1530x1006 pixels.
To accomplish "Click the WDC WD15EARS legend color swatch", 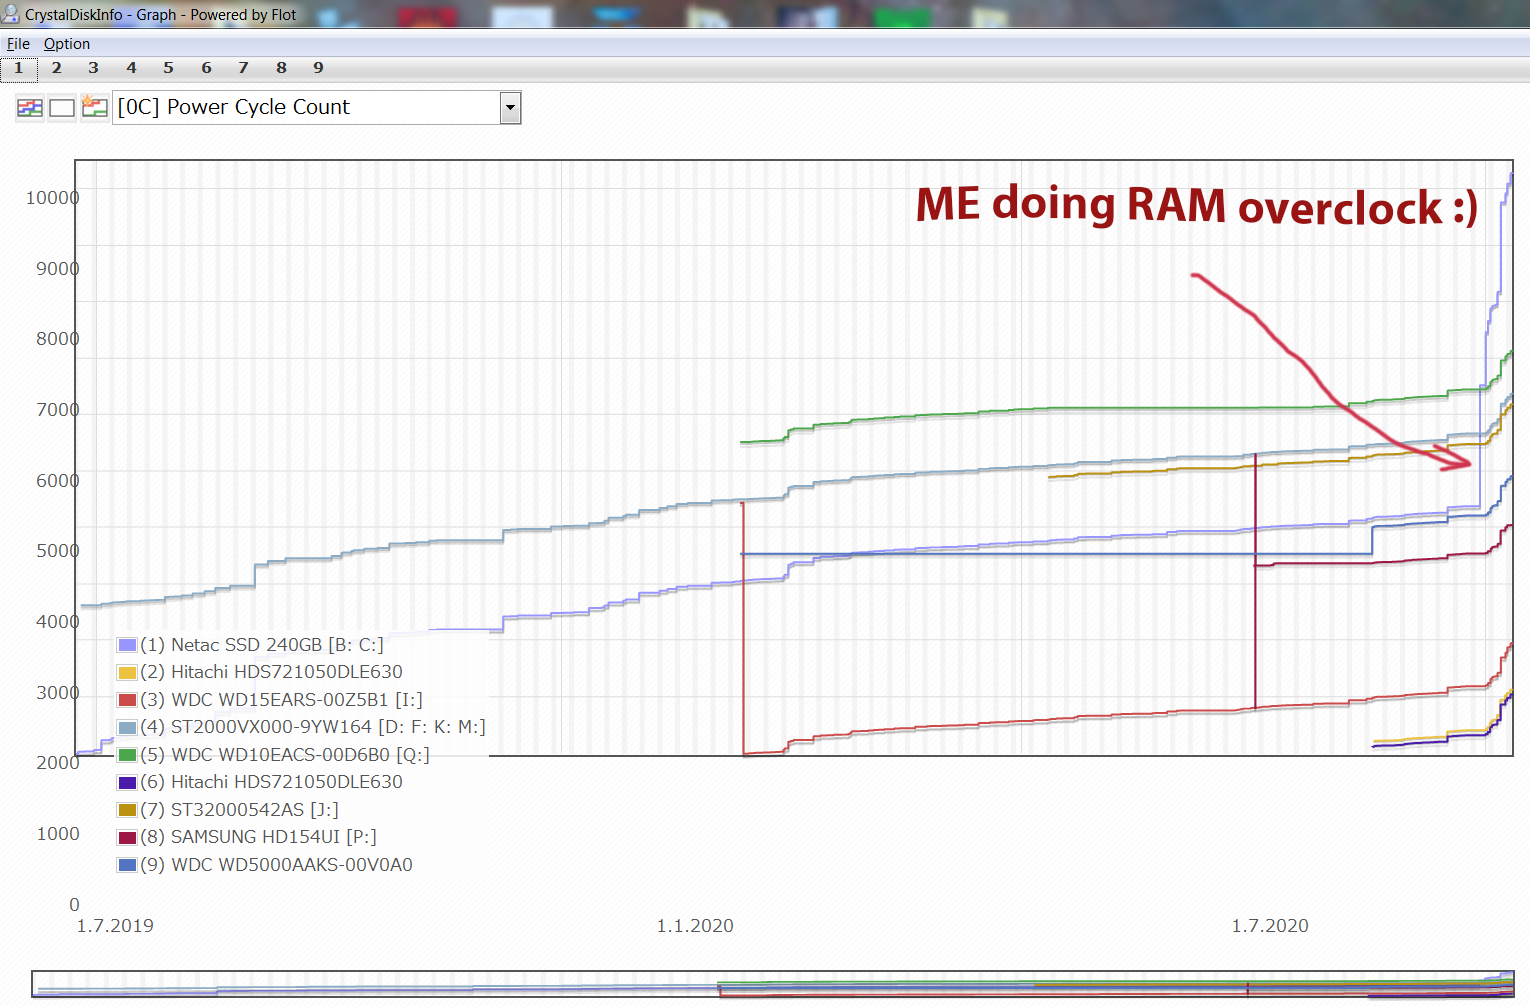I will [127, 700].
